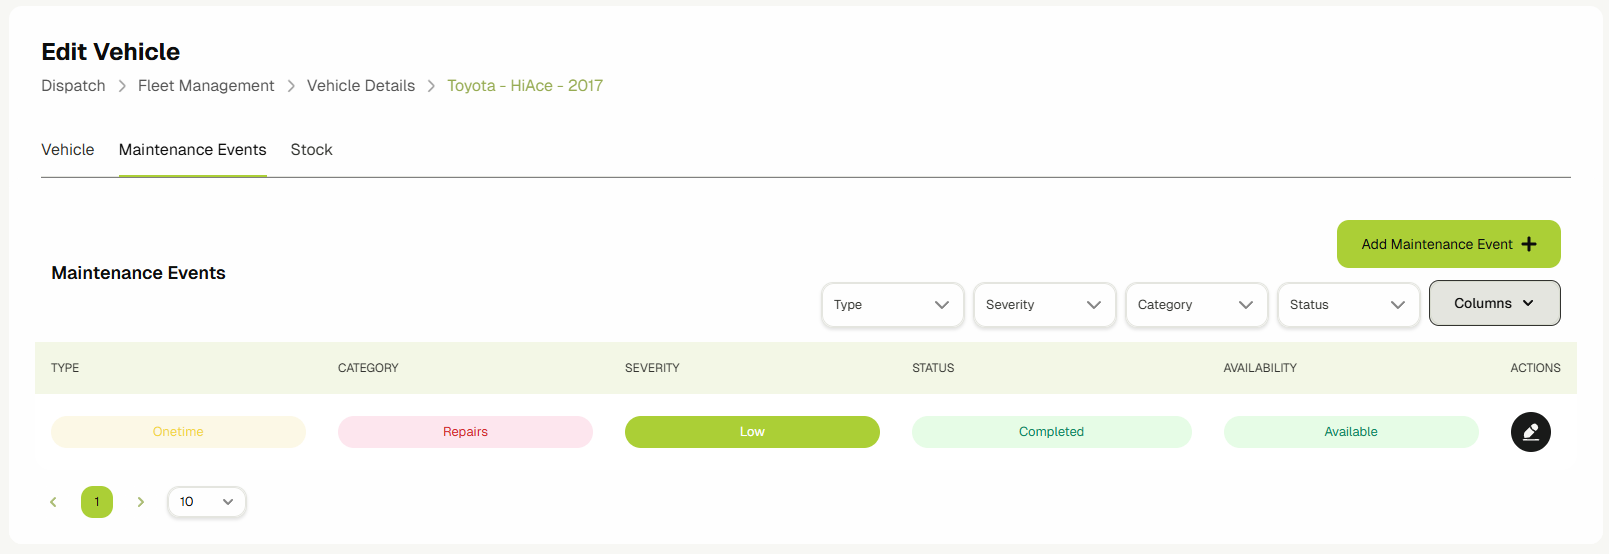Viewport: 1609px width, 554px height.
Task: Switch to the Vehicle tab
Action: point(68,150)
